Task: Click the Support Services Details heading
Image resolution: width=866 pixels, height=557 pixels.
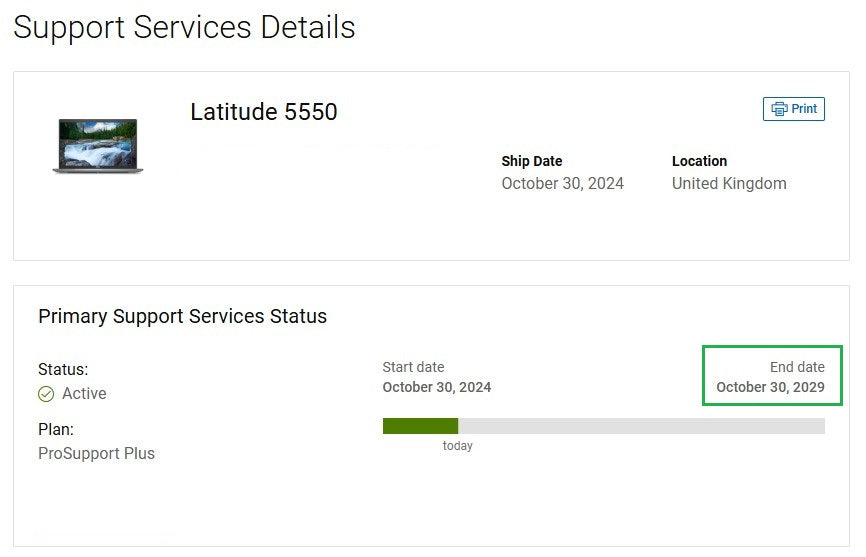Action: tap(184, 27)
